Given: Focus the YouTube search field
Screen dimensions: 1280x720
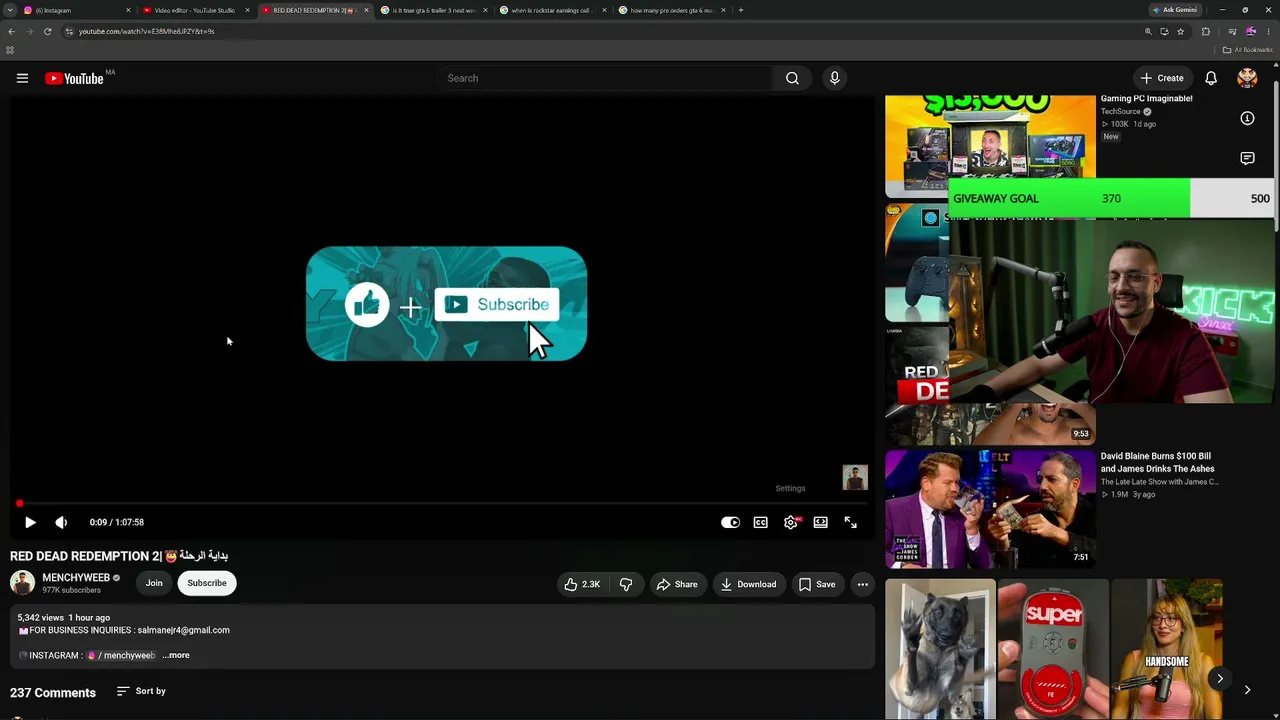Looking at the screenshot, I should [x=605, y=78].
